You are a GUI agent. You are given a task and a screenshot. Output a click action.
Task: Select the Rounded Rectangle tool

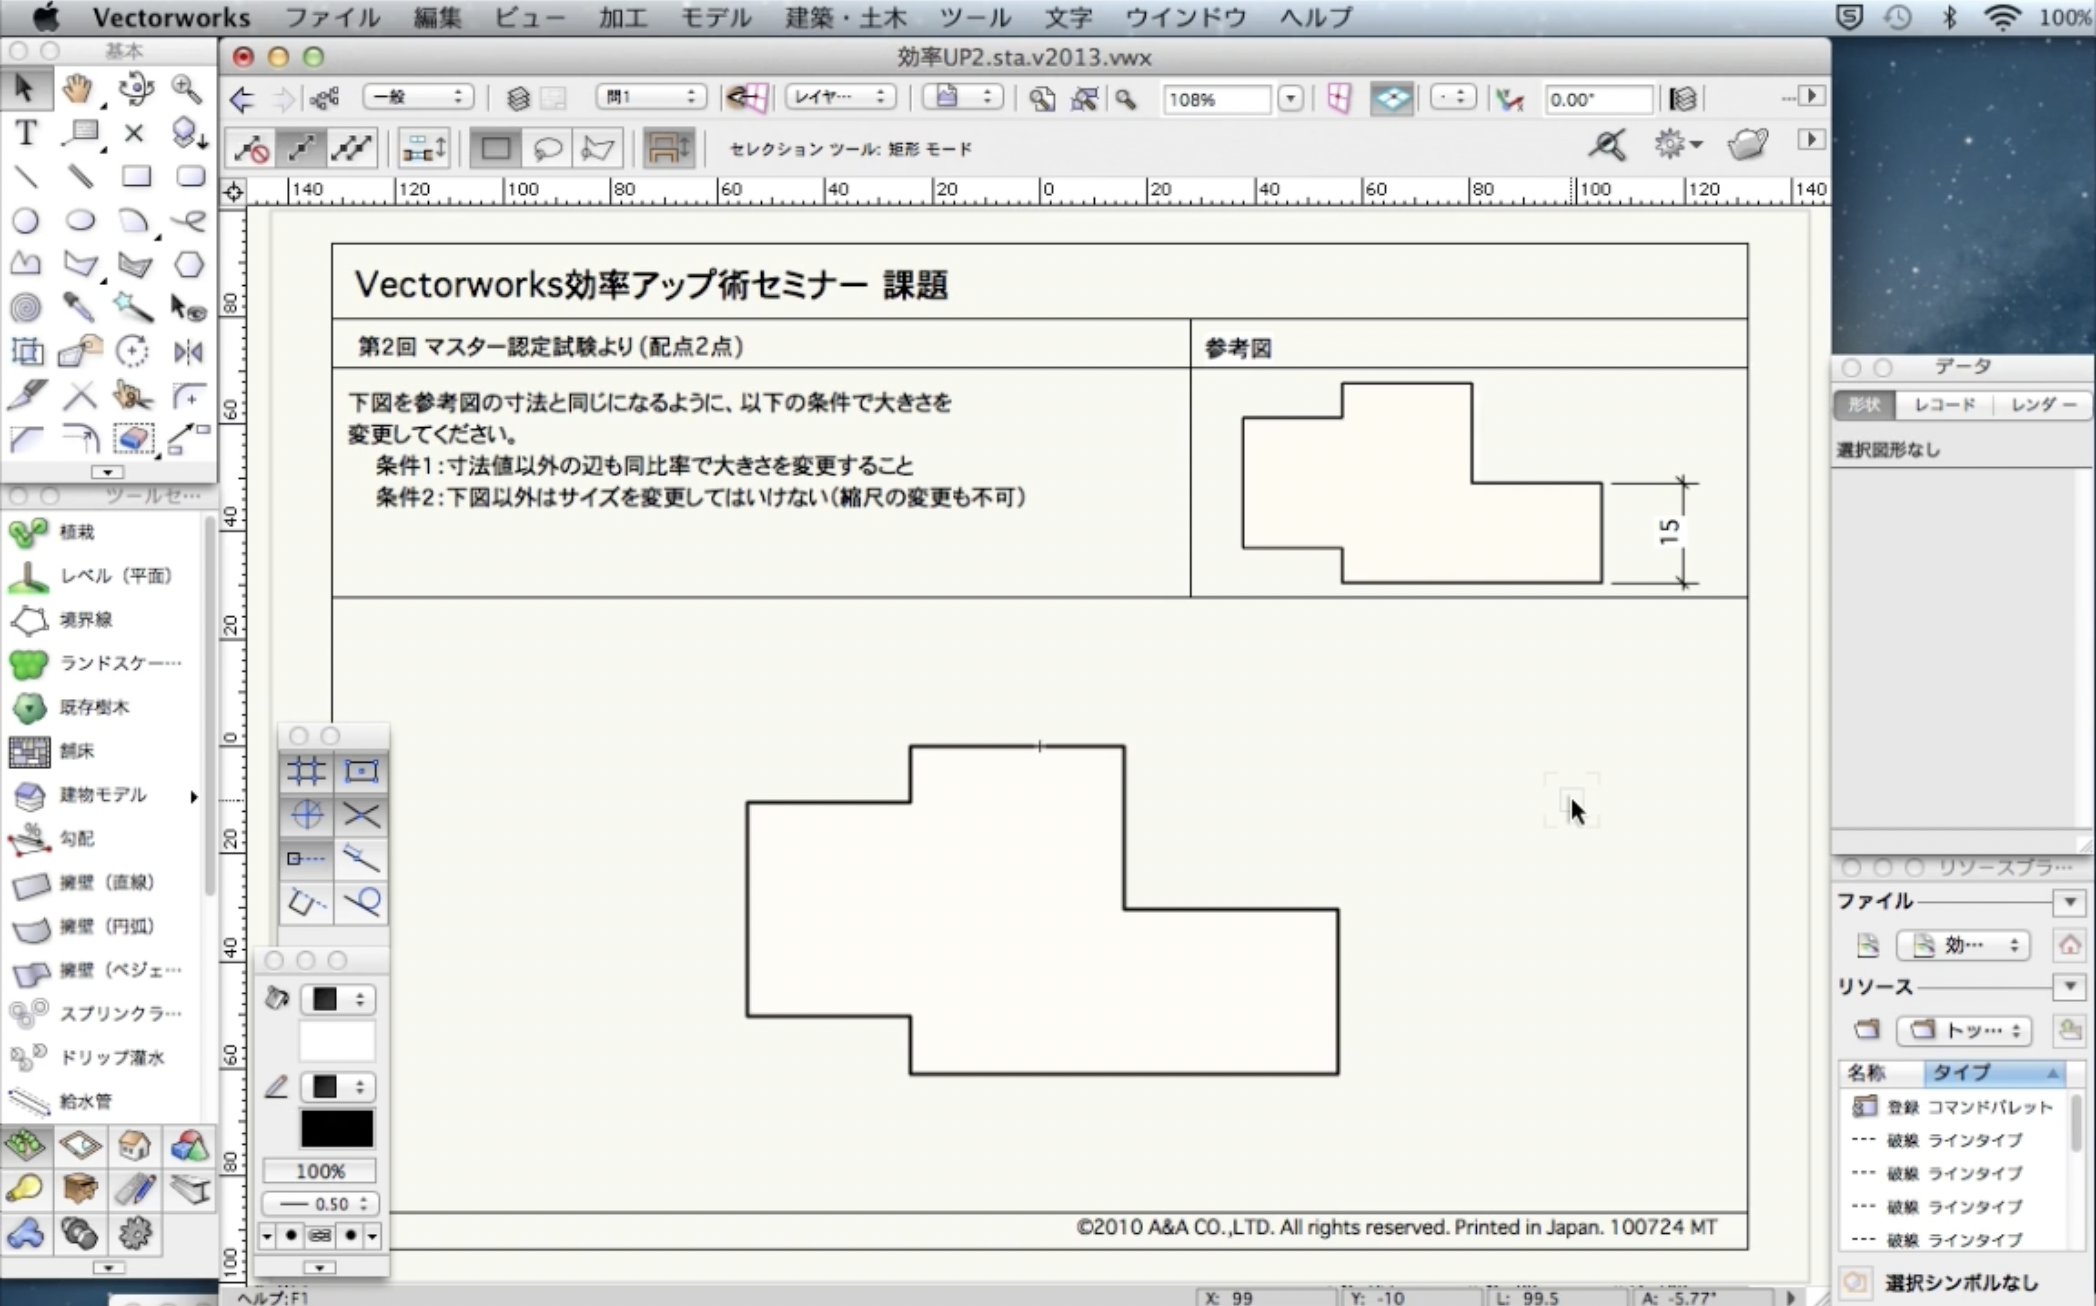pos(188,177)
